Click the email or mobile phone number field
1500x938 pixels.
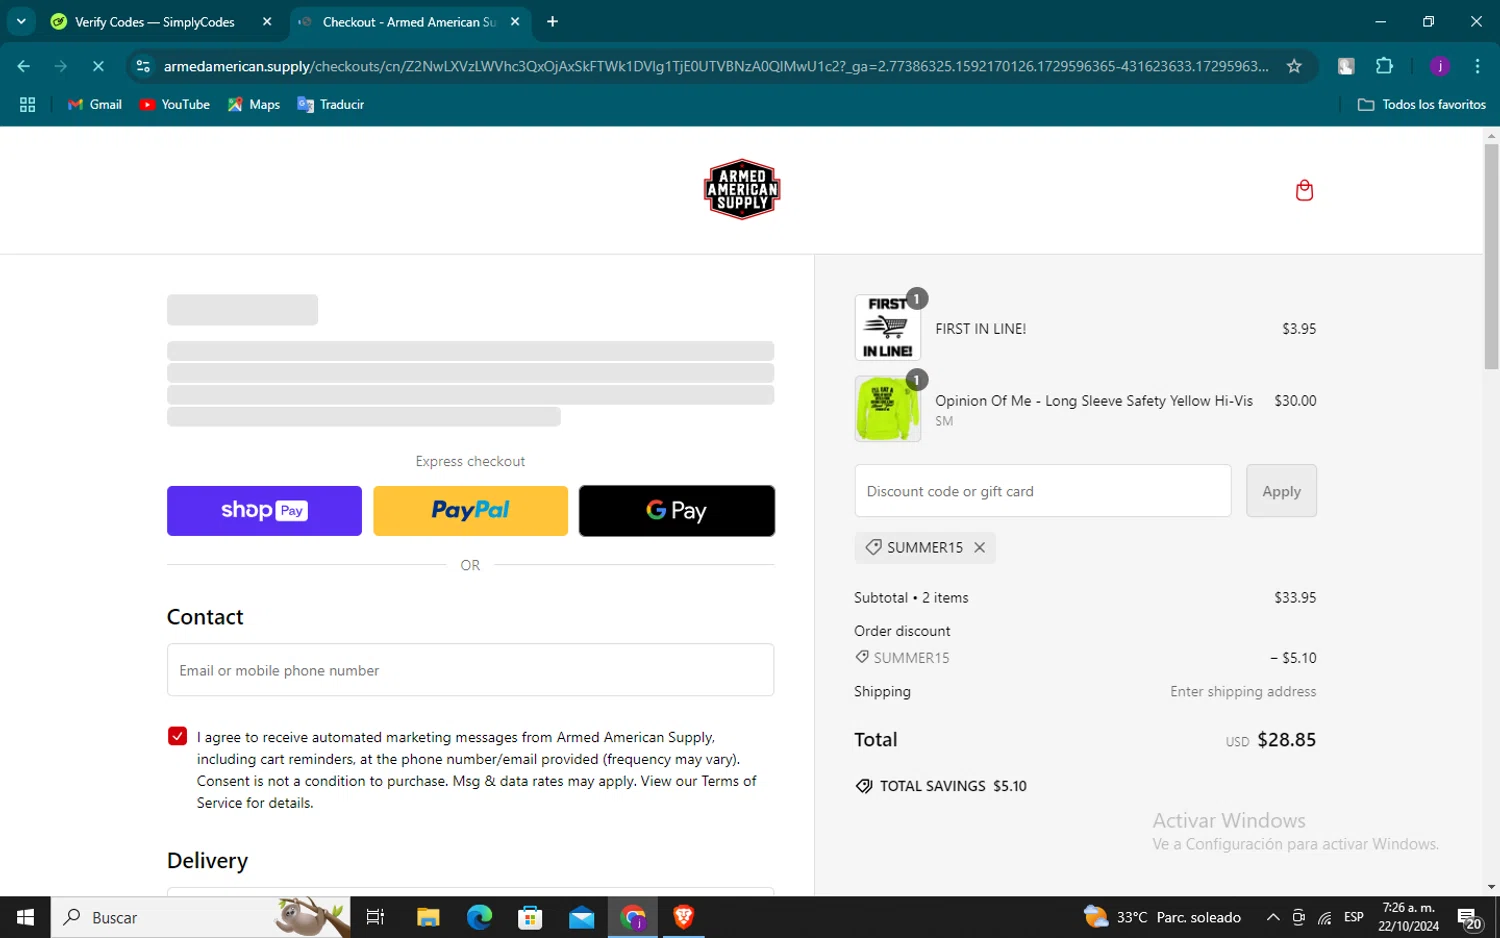[470, 670]
